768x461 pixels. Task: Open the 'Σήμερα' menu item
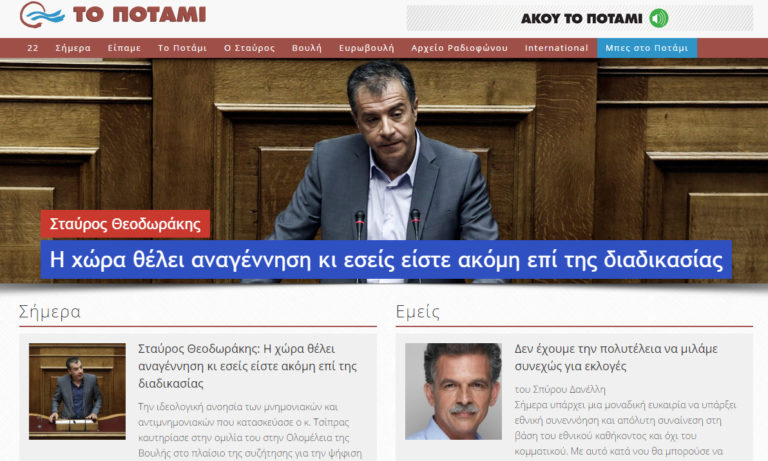pos(73,48)
